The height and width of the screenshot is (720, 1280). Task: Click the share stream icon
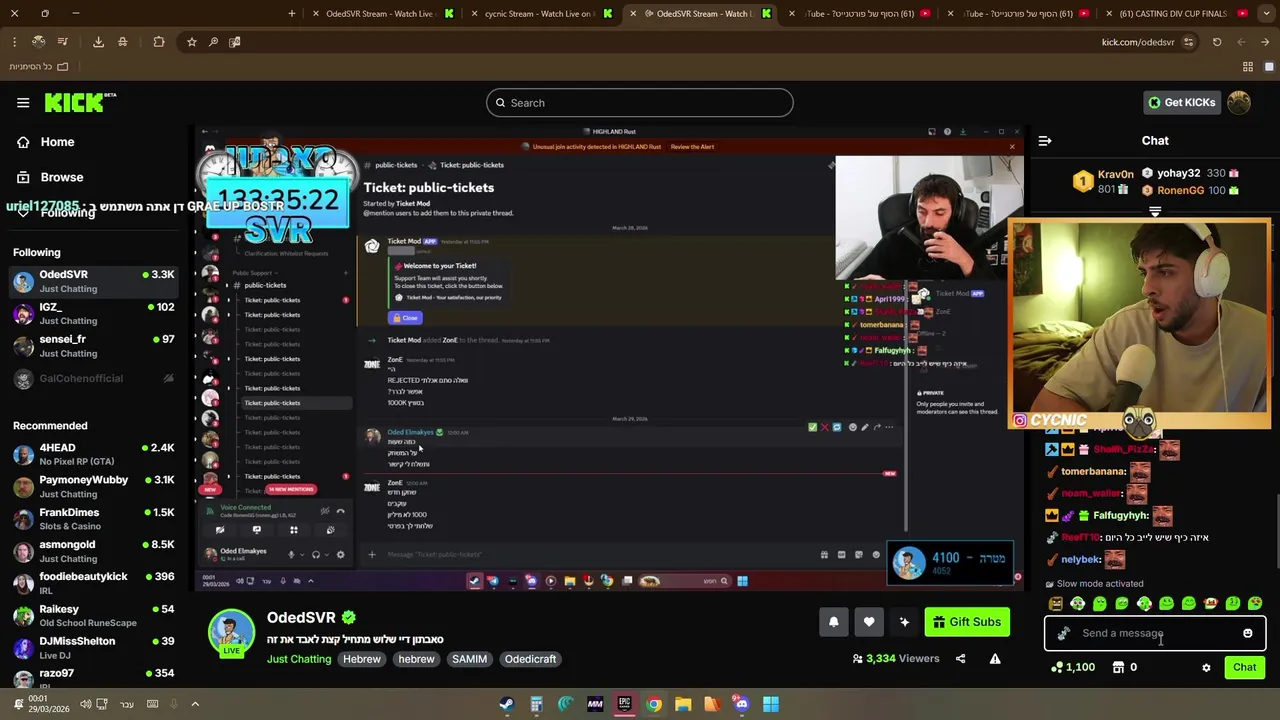click(x=960, y=659)
